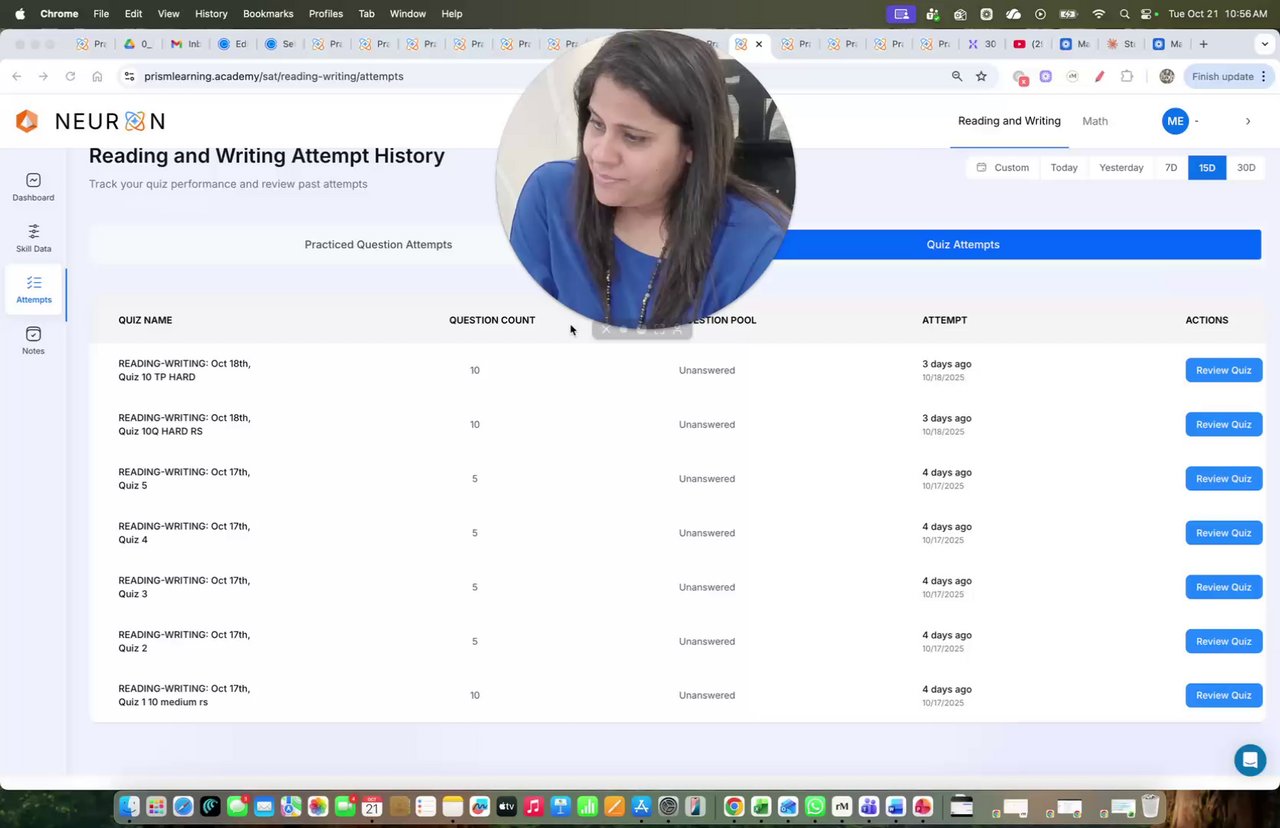Click the QUESTION COUNT column header
Image resolution: width=1280 pixels, height=828 pixels.
coord(492,320)
